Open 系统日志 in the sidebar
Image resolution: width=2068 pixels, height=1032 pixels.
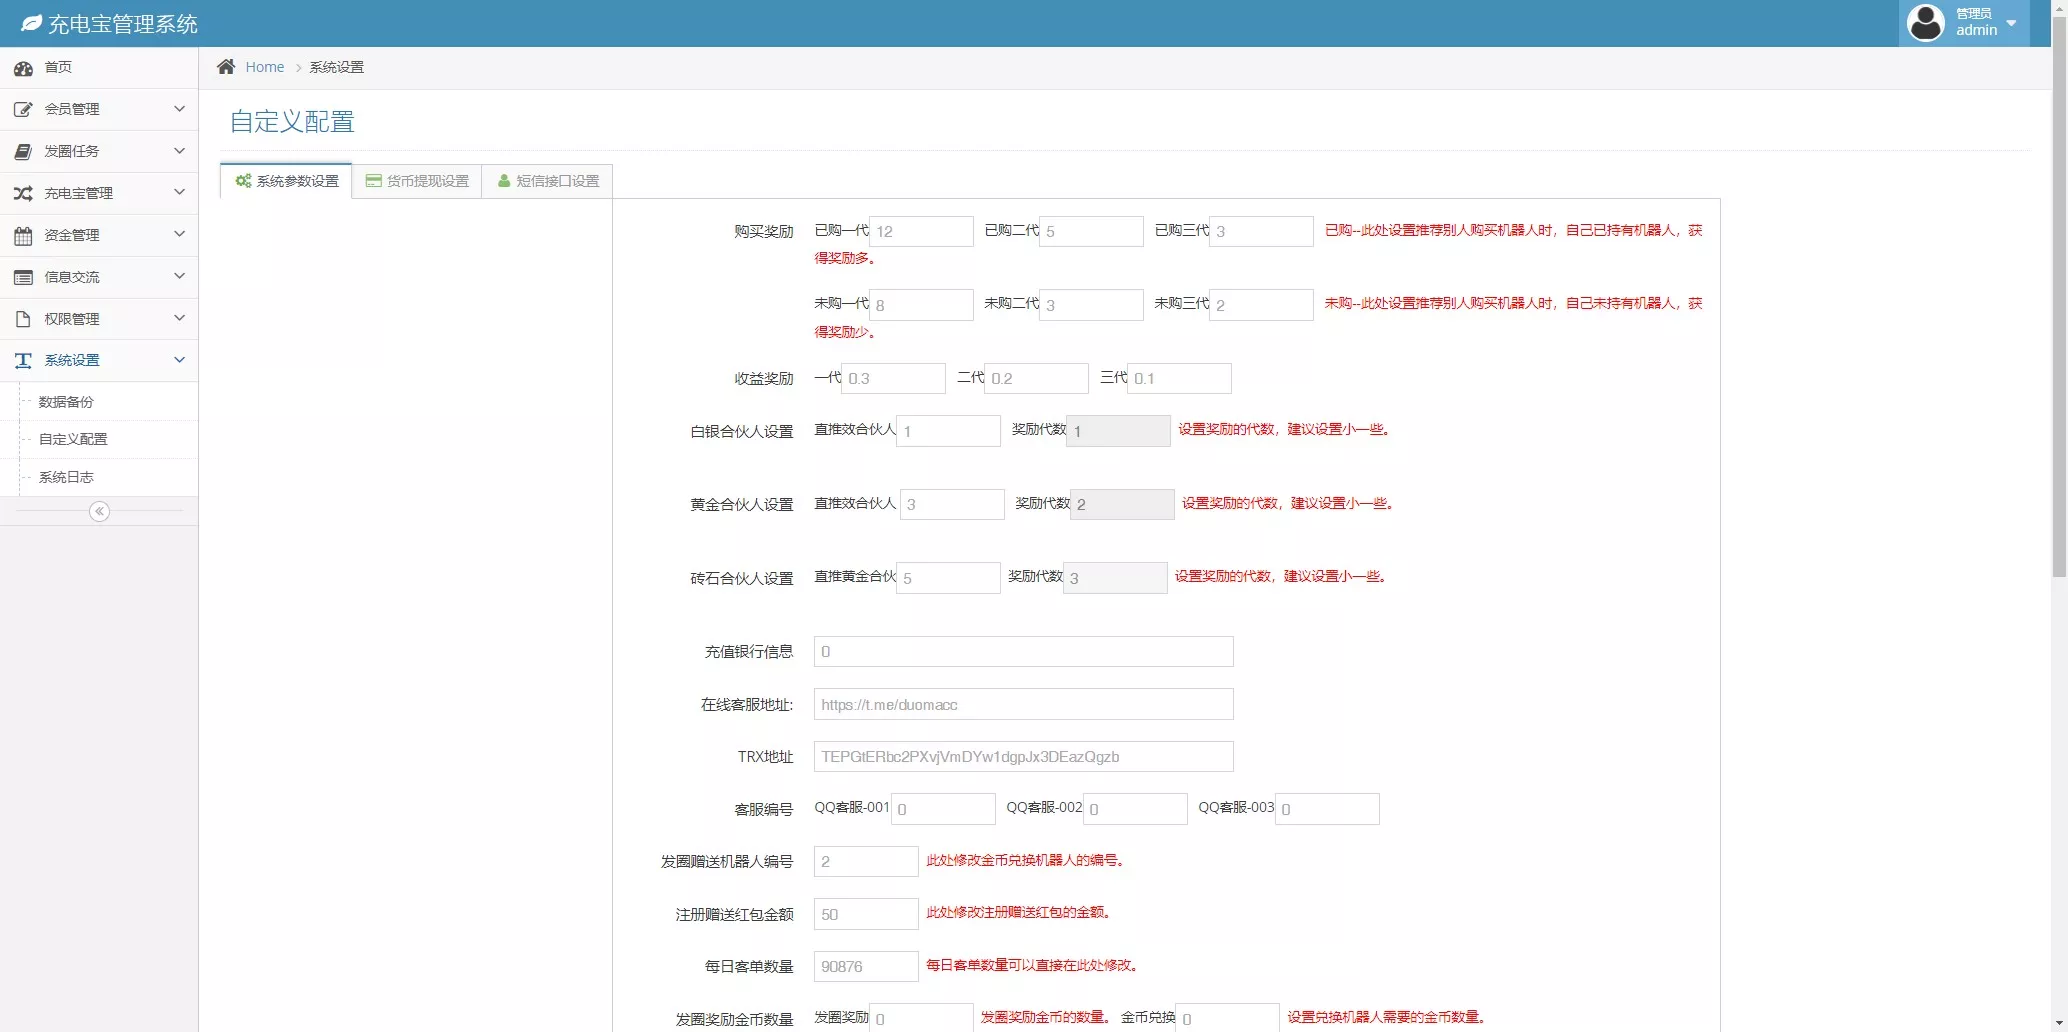click(66, 478)
